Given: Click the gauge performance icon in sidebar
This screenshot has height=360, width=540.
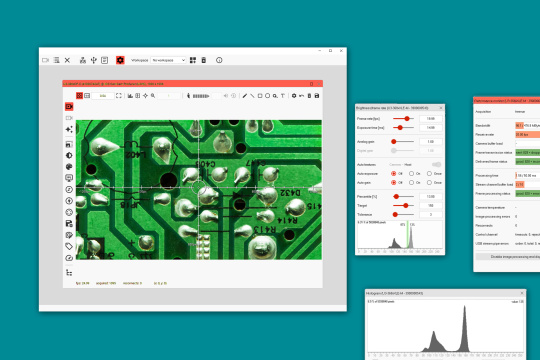Looking at the screenshot, I should 69,258.
